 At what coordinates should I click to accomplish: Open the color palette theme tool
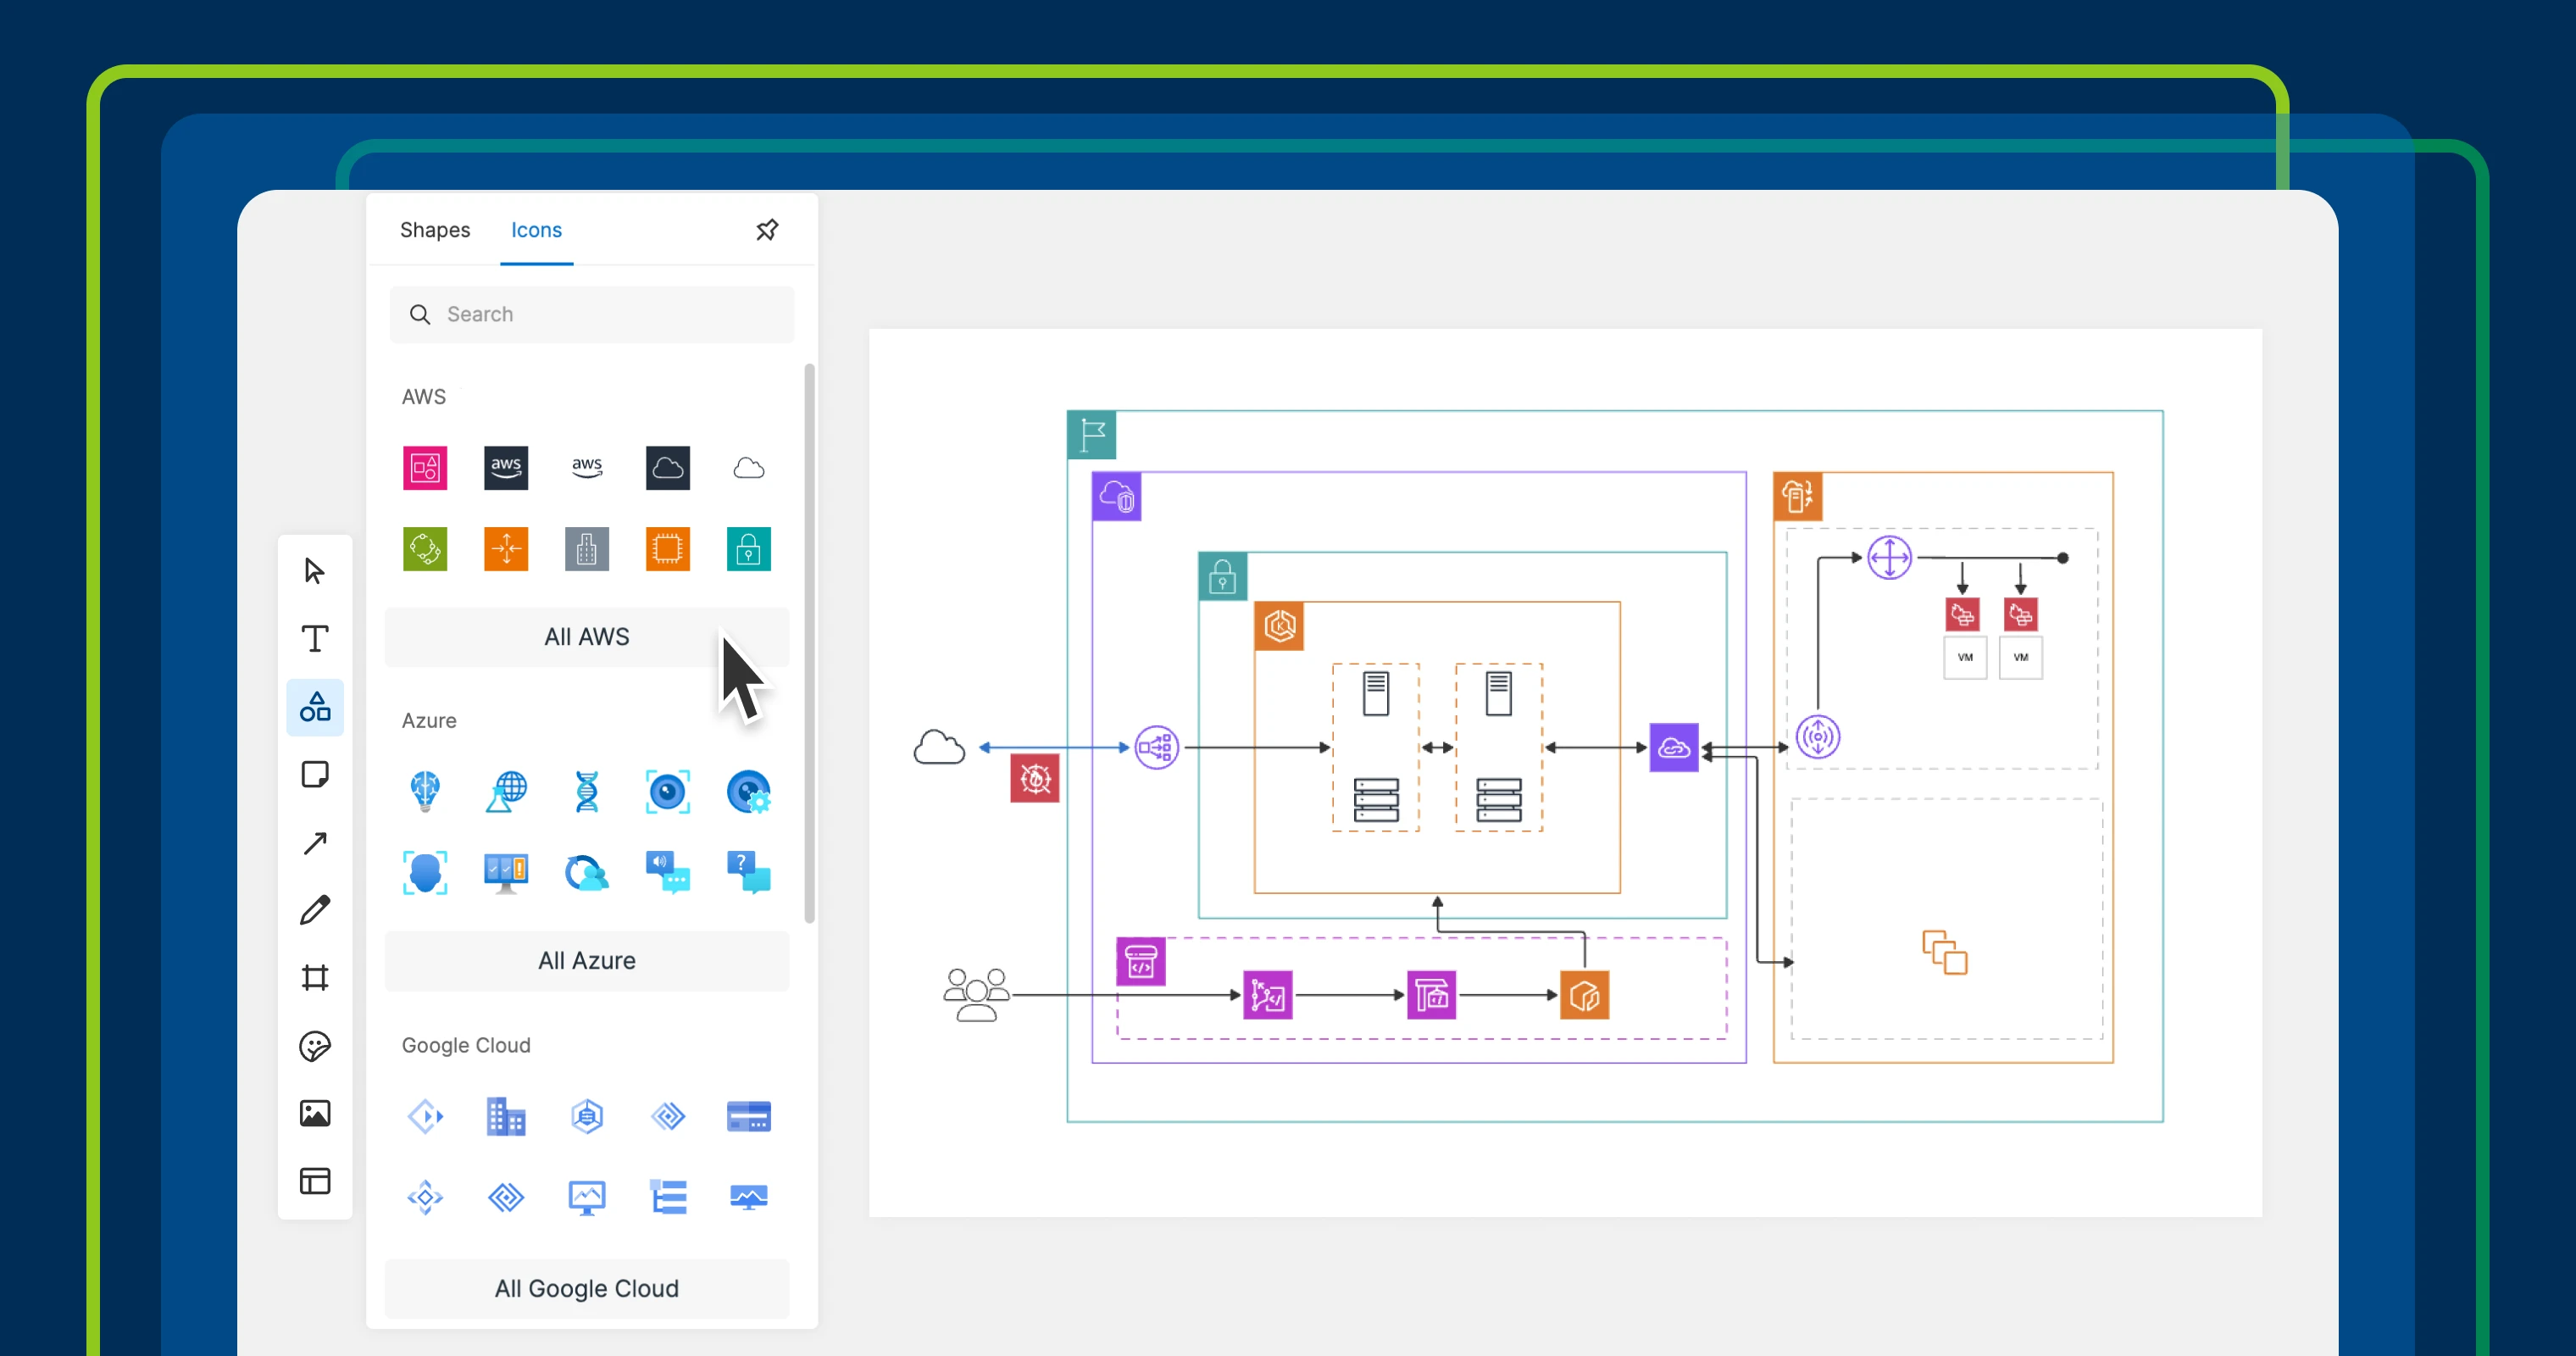[315, 1046]
